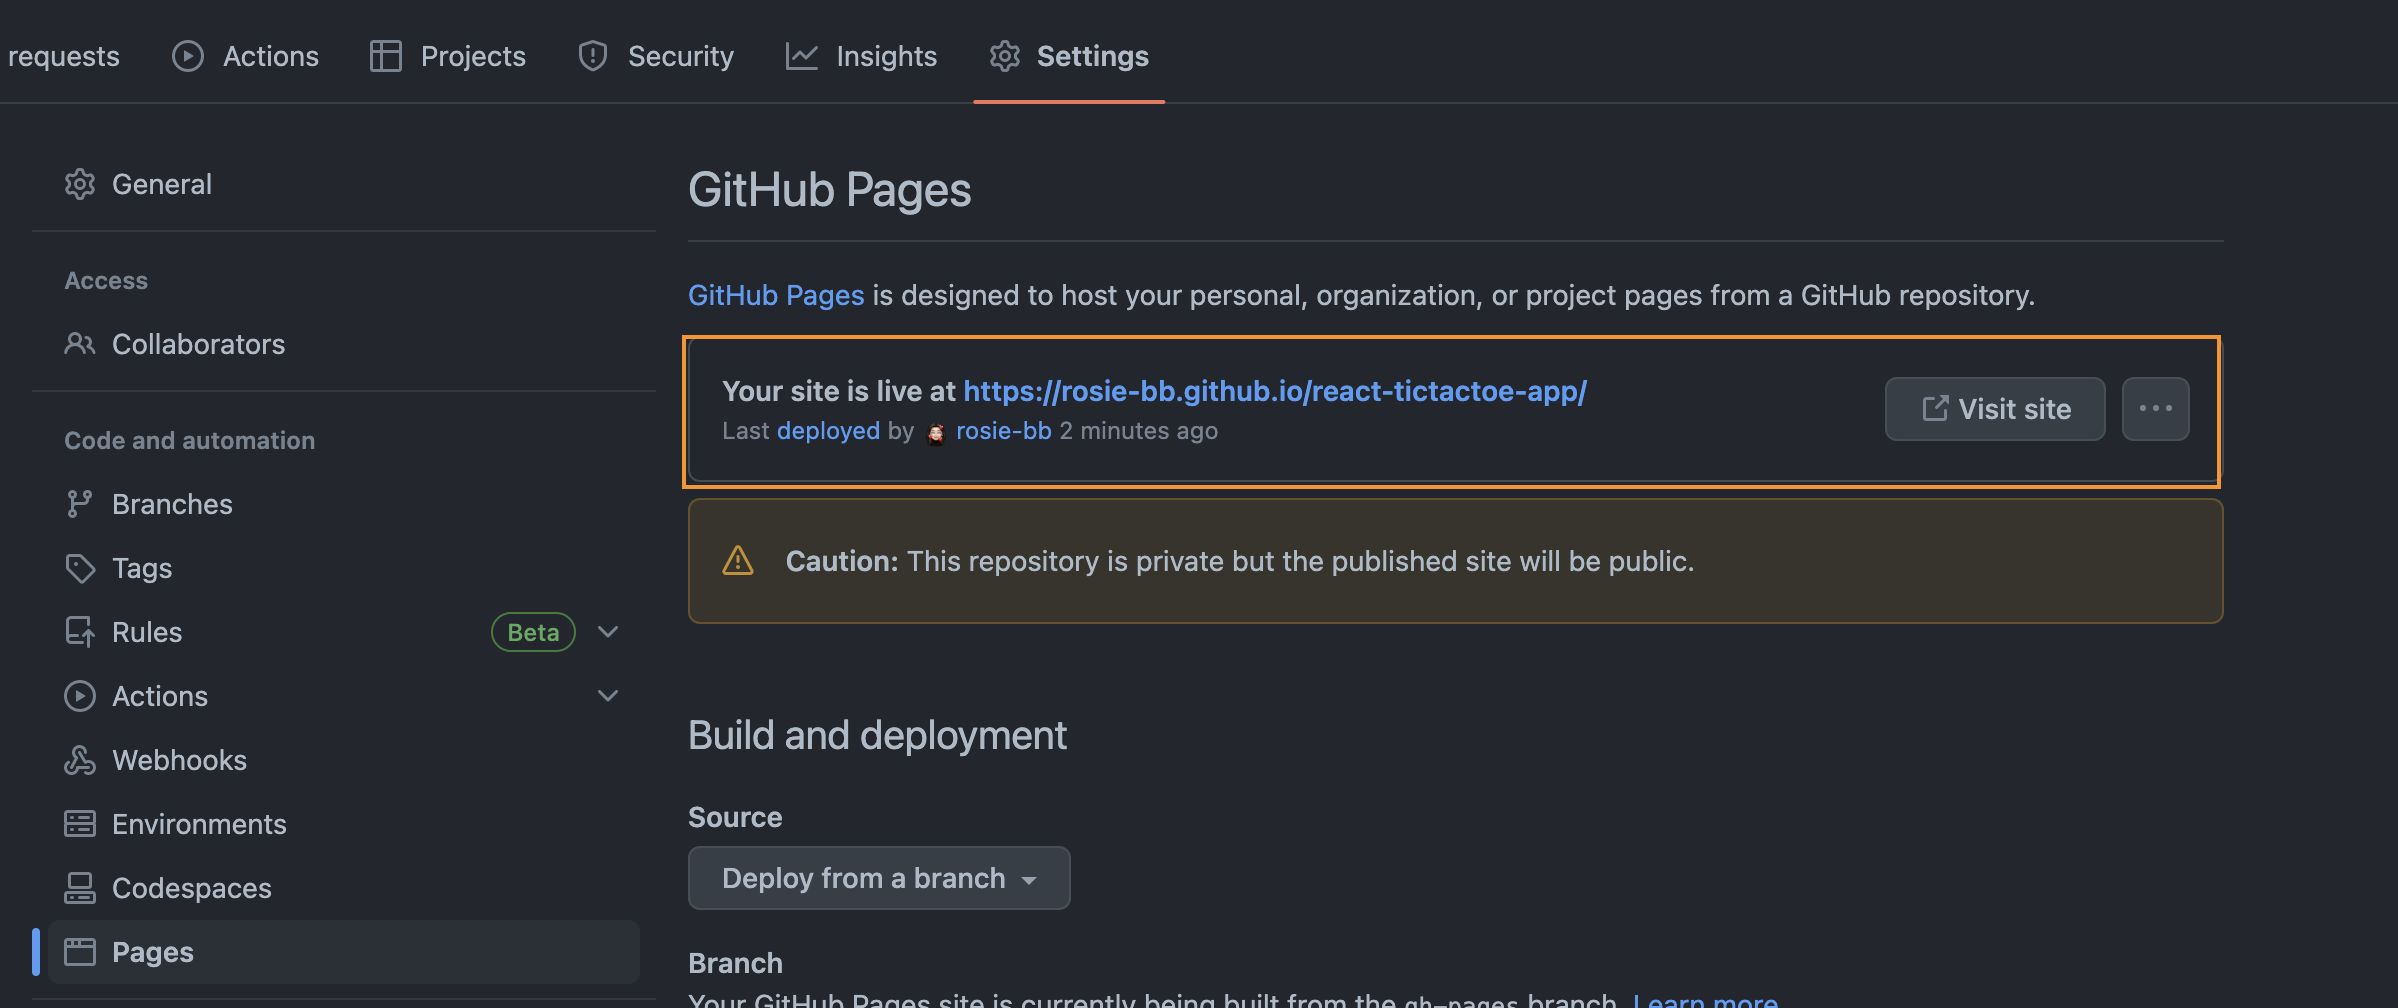Image resolution: width=2398 pixels, height=1008 pixels.
Task: Click the Actions play-circle icon in top nav
Action: click(188, 56)
